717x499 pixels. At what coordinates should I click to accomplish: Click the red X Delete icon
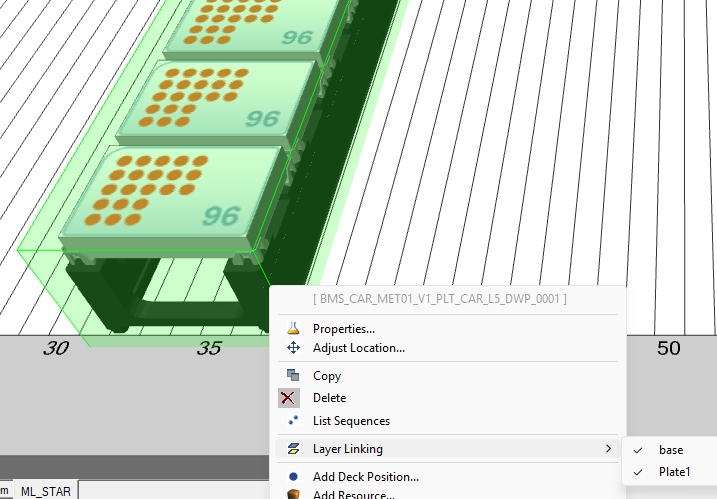coord(289,398)
